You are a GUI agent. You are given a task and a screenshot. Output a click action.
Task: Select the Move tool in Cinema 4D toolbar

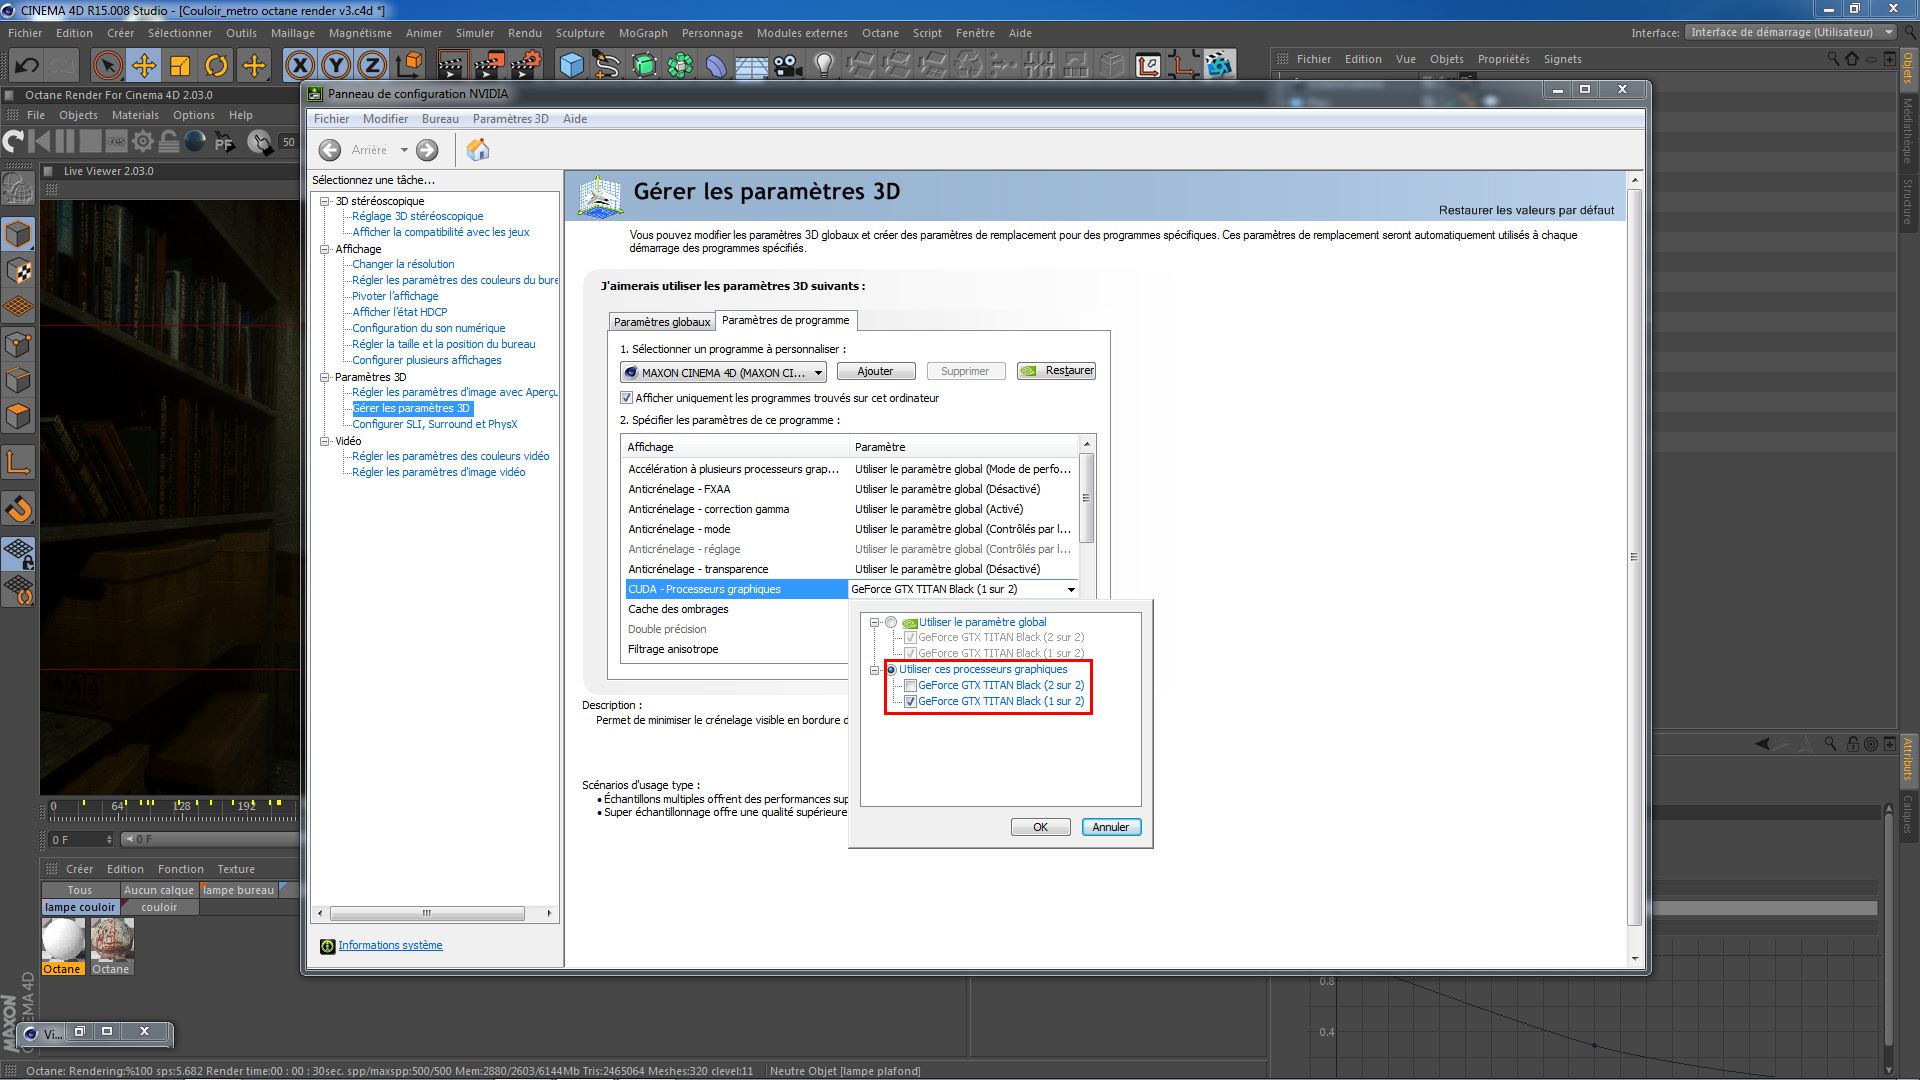(144, 66)
